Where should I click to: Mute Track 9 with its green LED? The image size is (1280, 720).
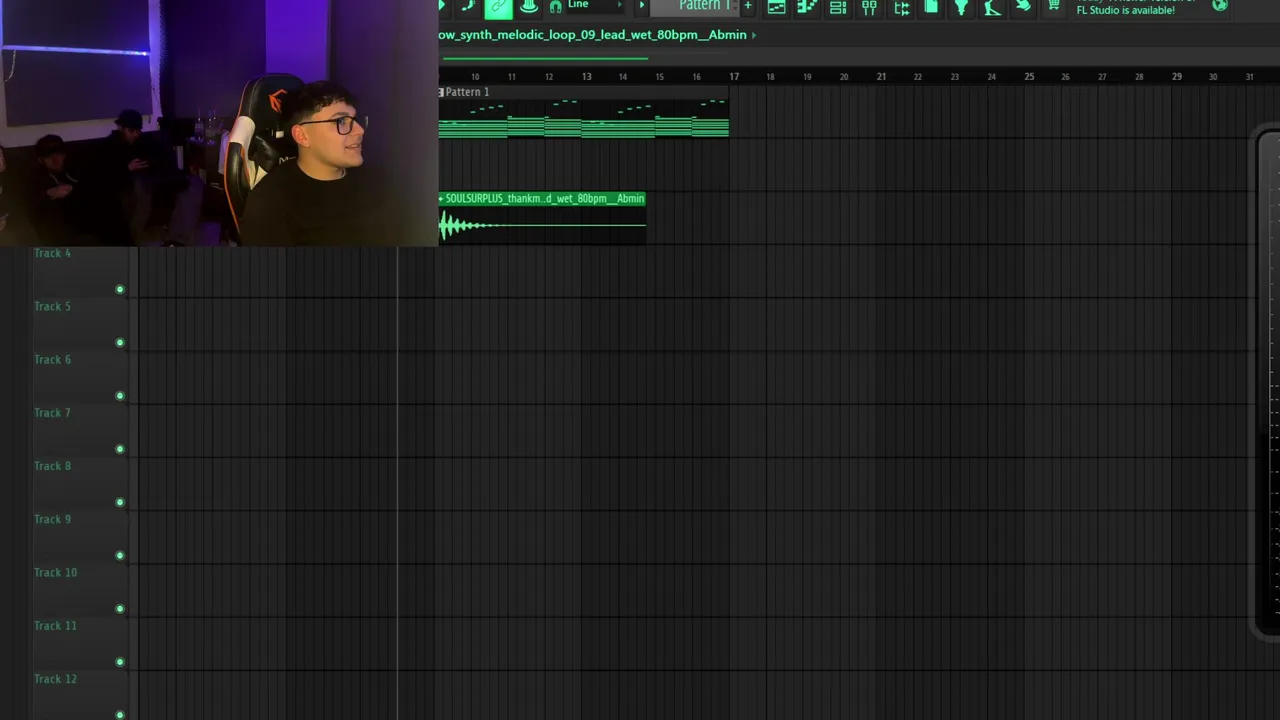pos(120,555)
